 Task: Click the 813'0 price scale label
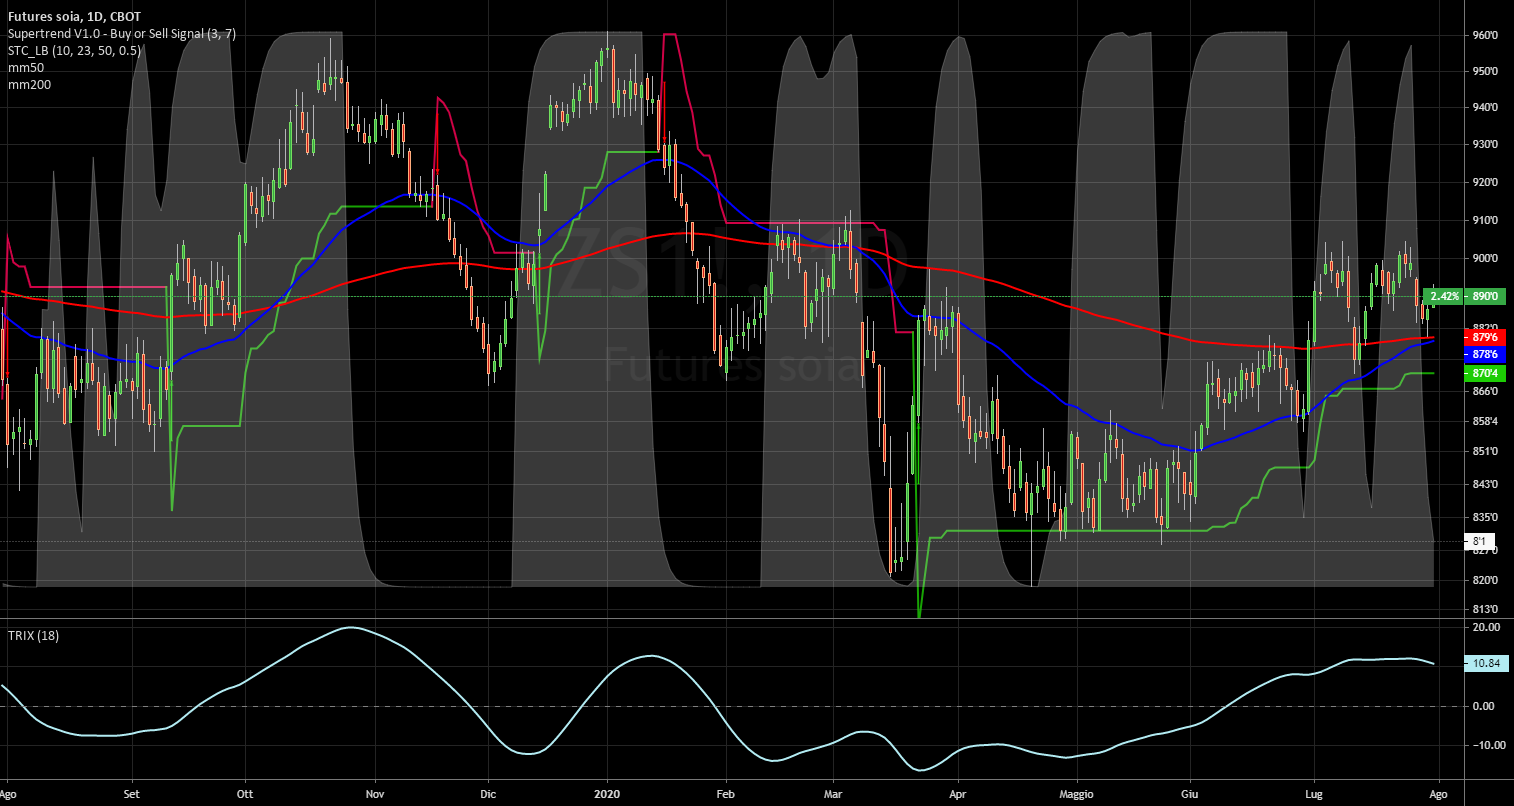point(1484,610)
